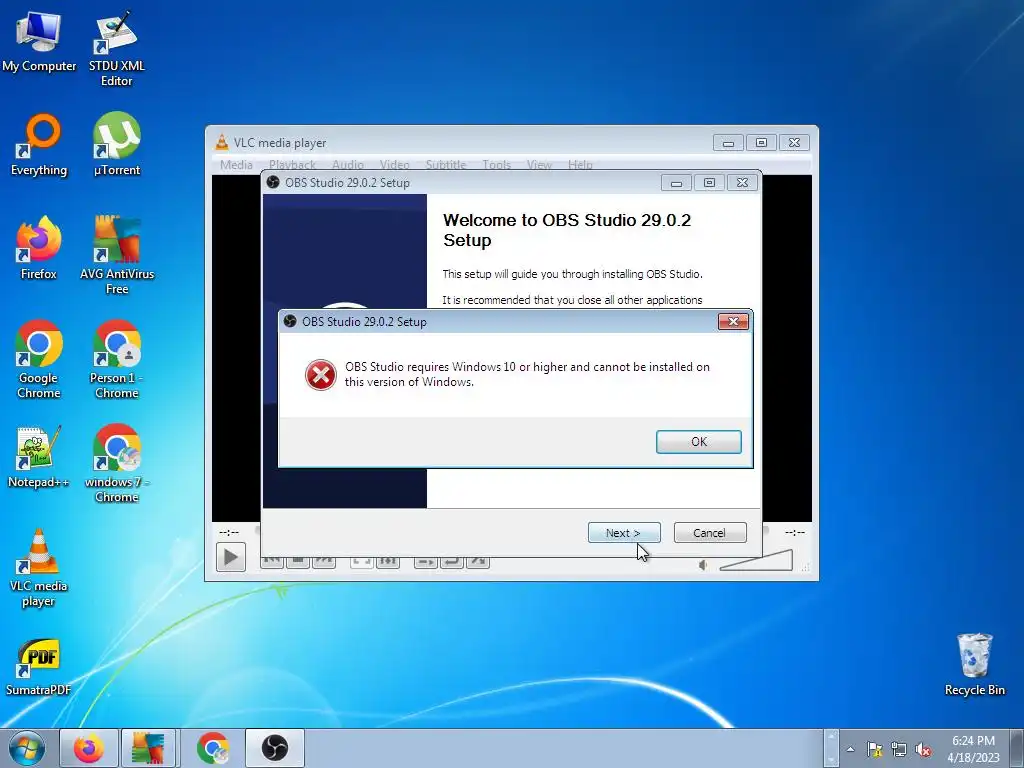The width and height of the screenshot is (1024, 768).
Task: Open the Playback menu in VLC
Action: point(292,165)
